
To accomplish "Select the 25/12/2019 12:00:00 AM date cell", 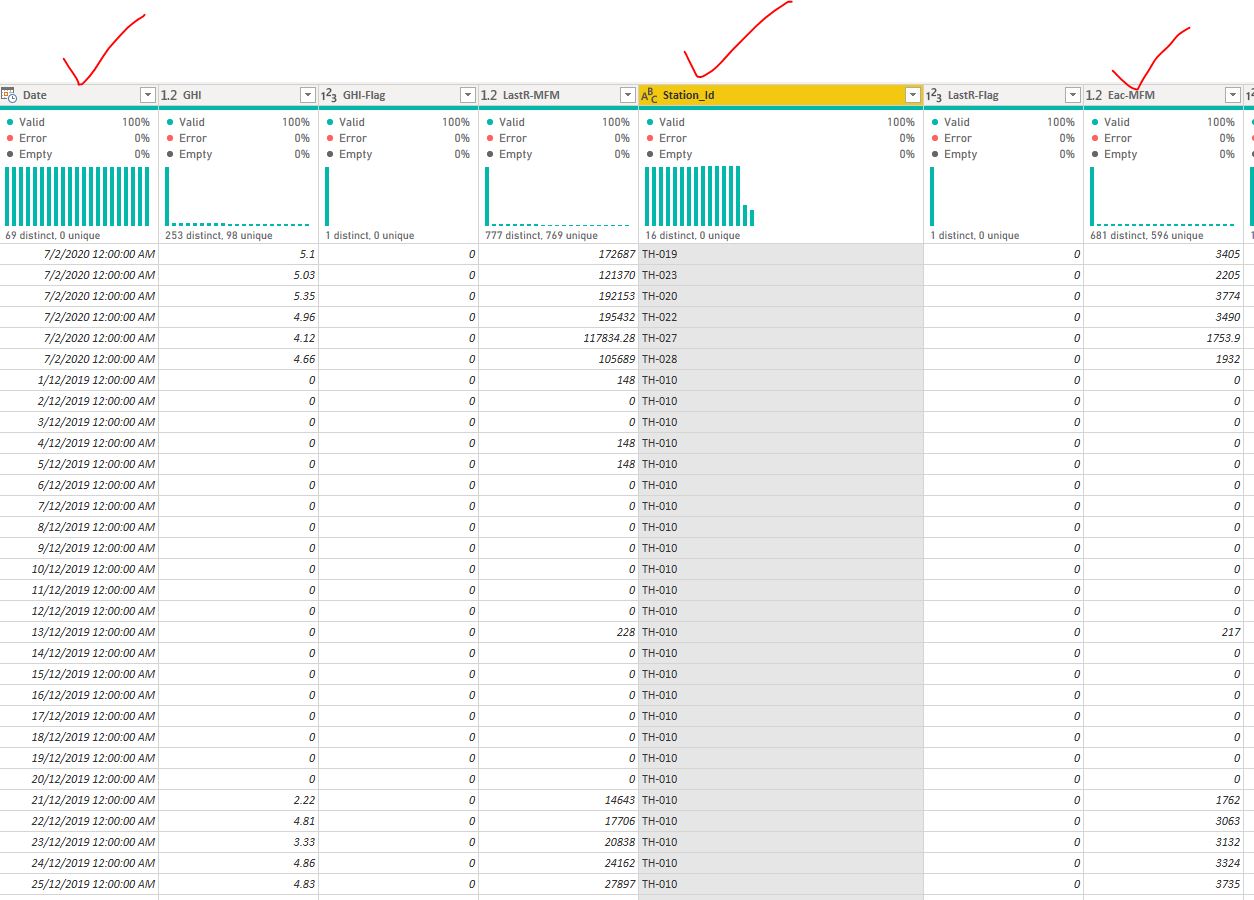I will (79, 884).
